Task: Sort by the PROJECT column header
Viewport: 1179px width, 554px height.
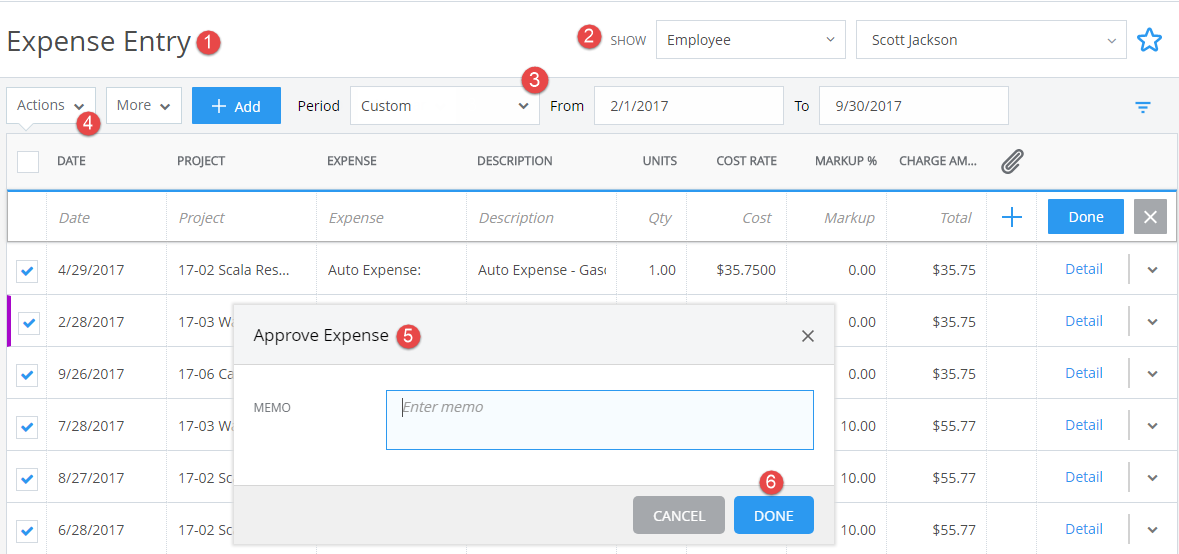Action: (x=201, y=161)
